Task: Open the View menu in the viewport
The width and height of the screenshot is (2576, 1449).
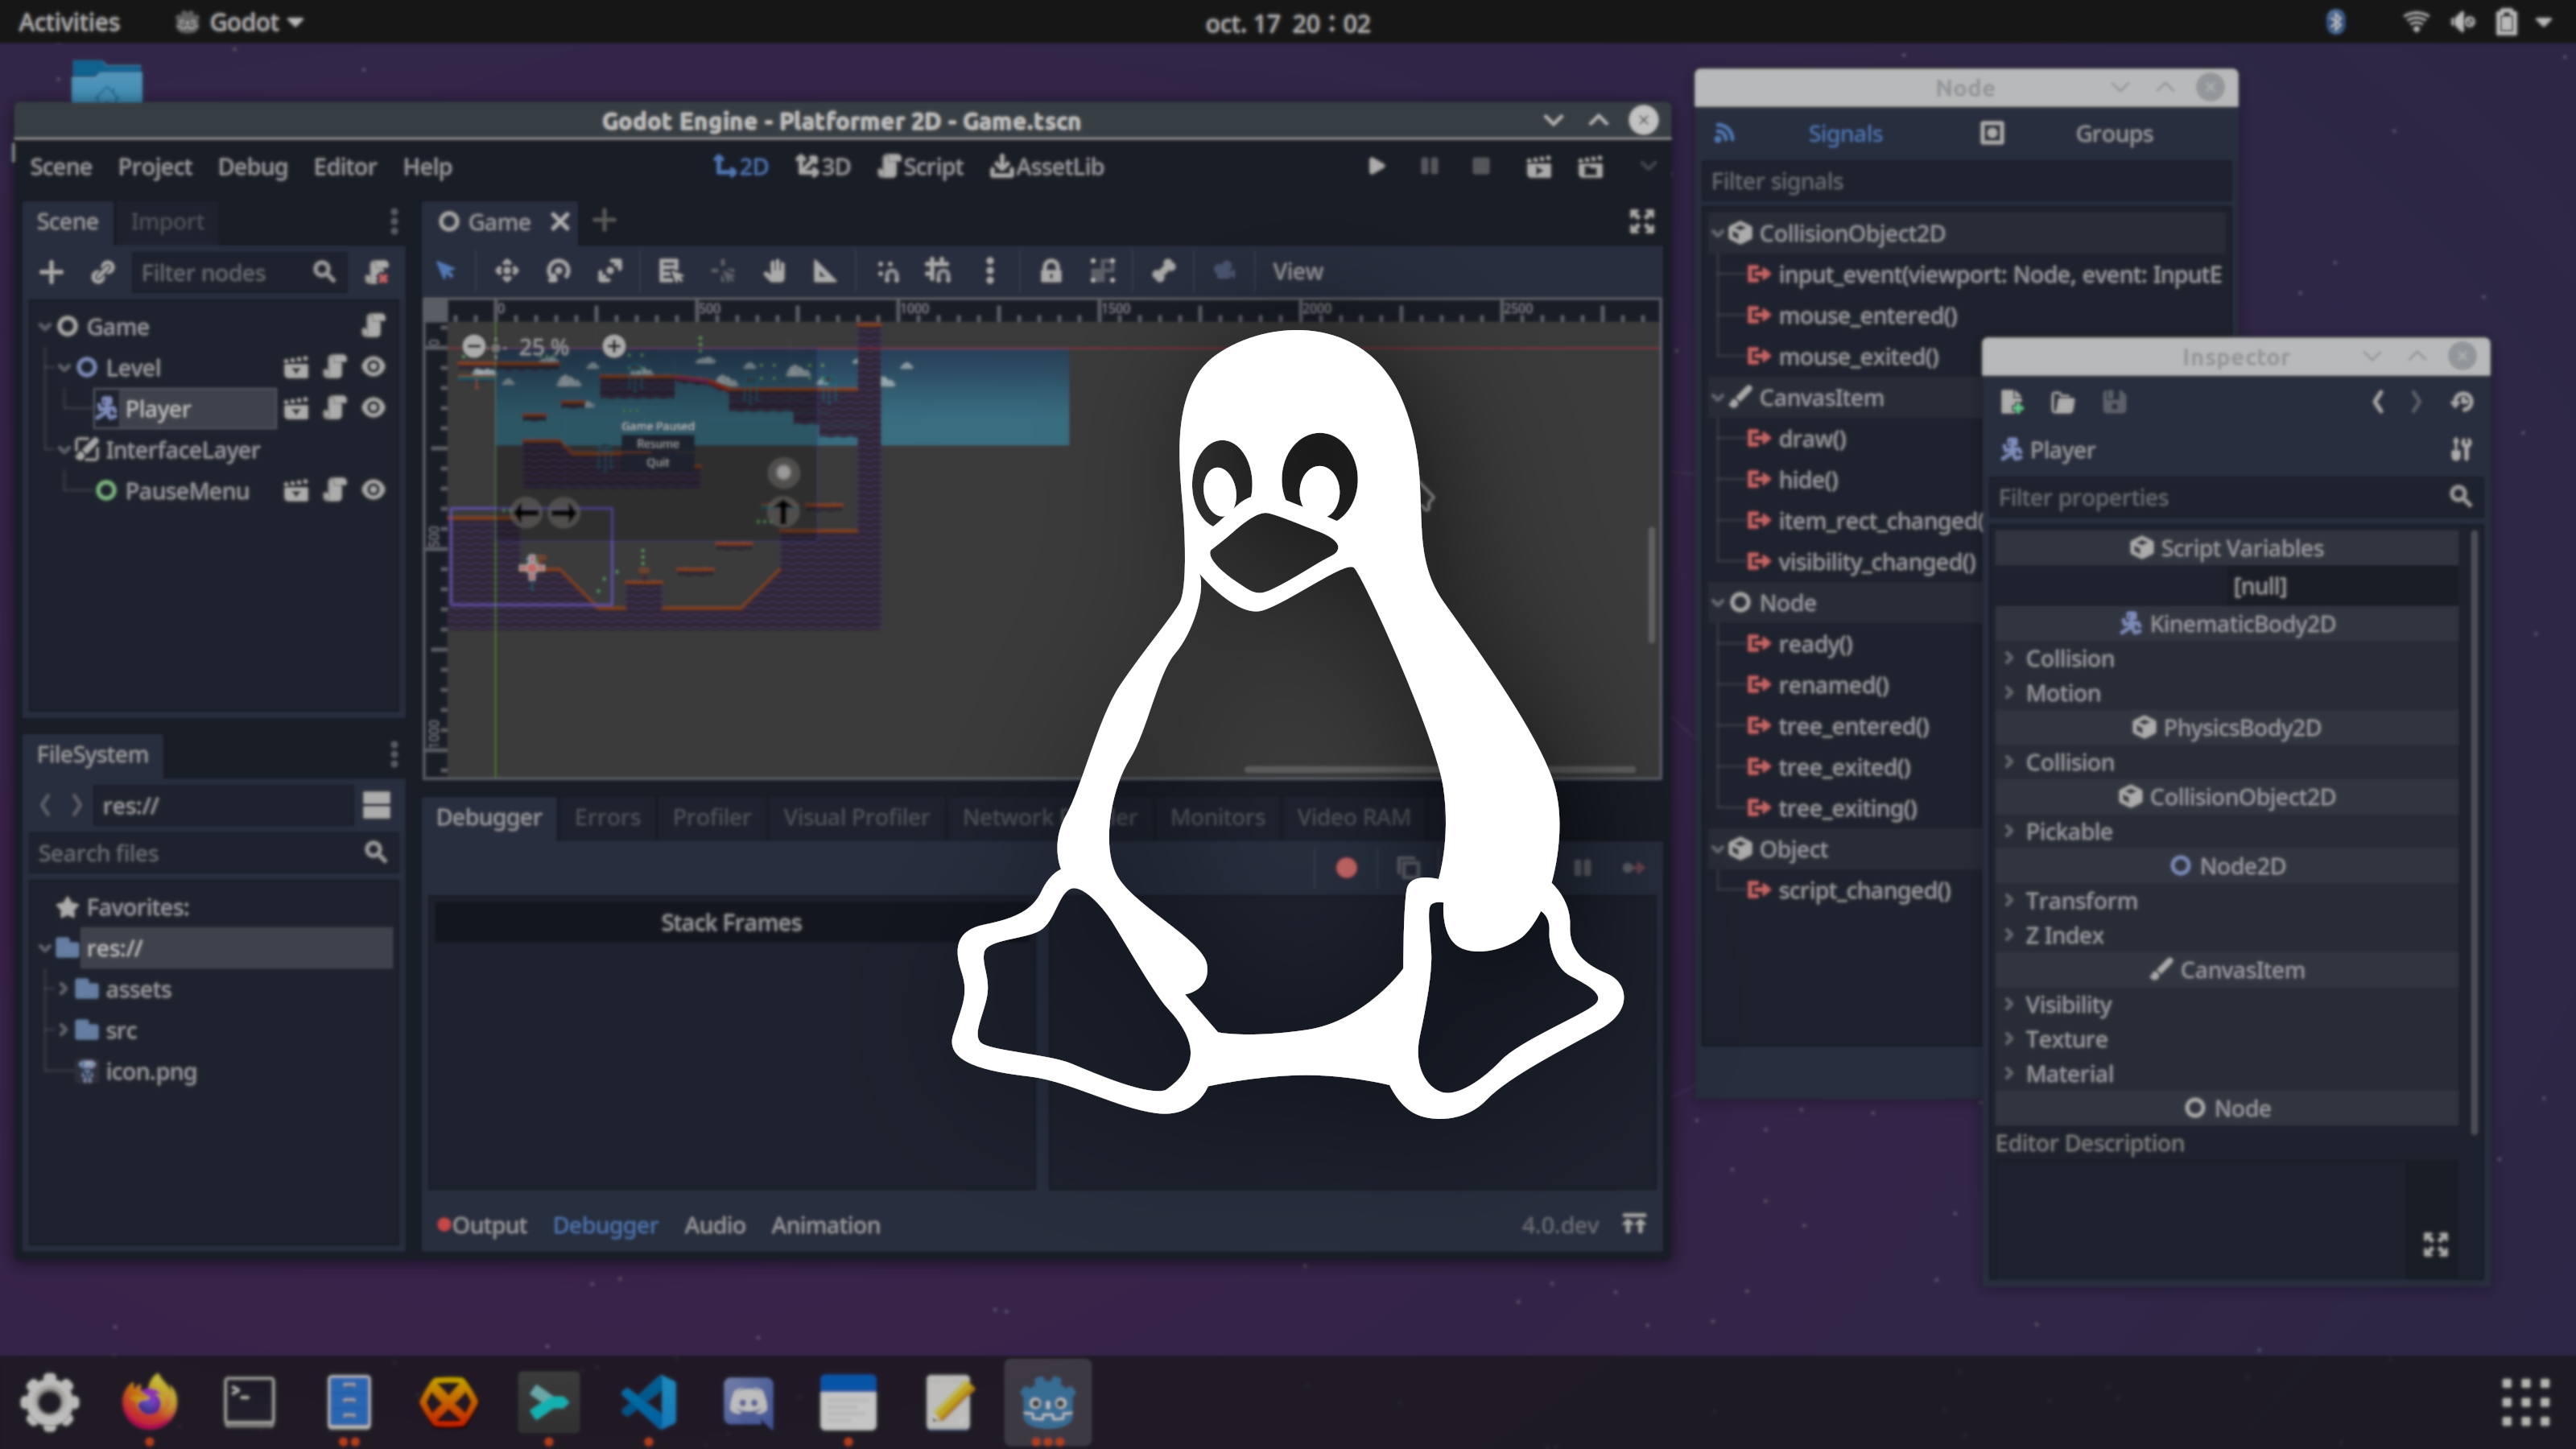Action: [1297, 271]
